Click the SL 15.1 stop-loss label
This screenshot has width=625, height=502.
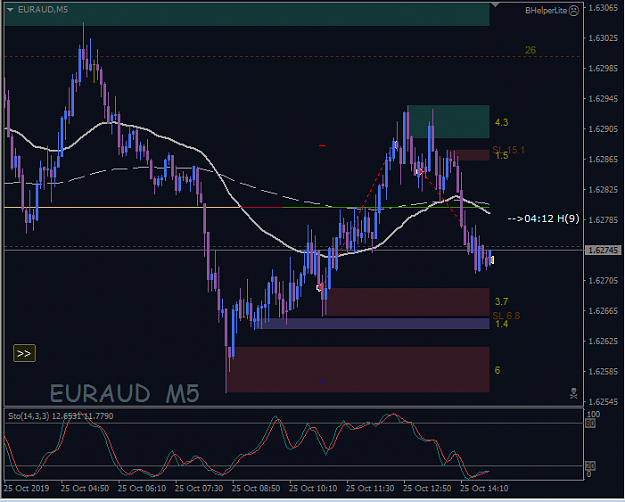click(509, 150)
